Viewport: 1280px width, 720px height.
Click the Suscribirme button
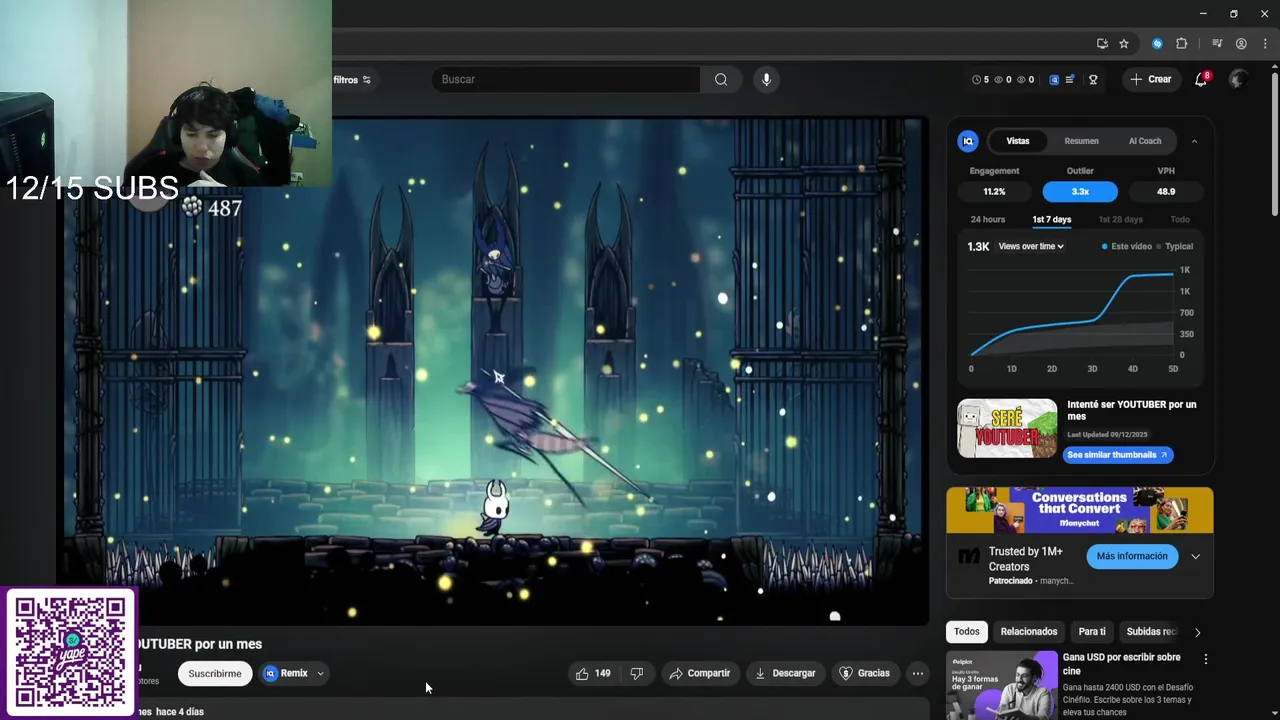pos(215,673)
